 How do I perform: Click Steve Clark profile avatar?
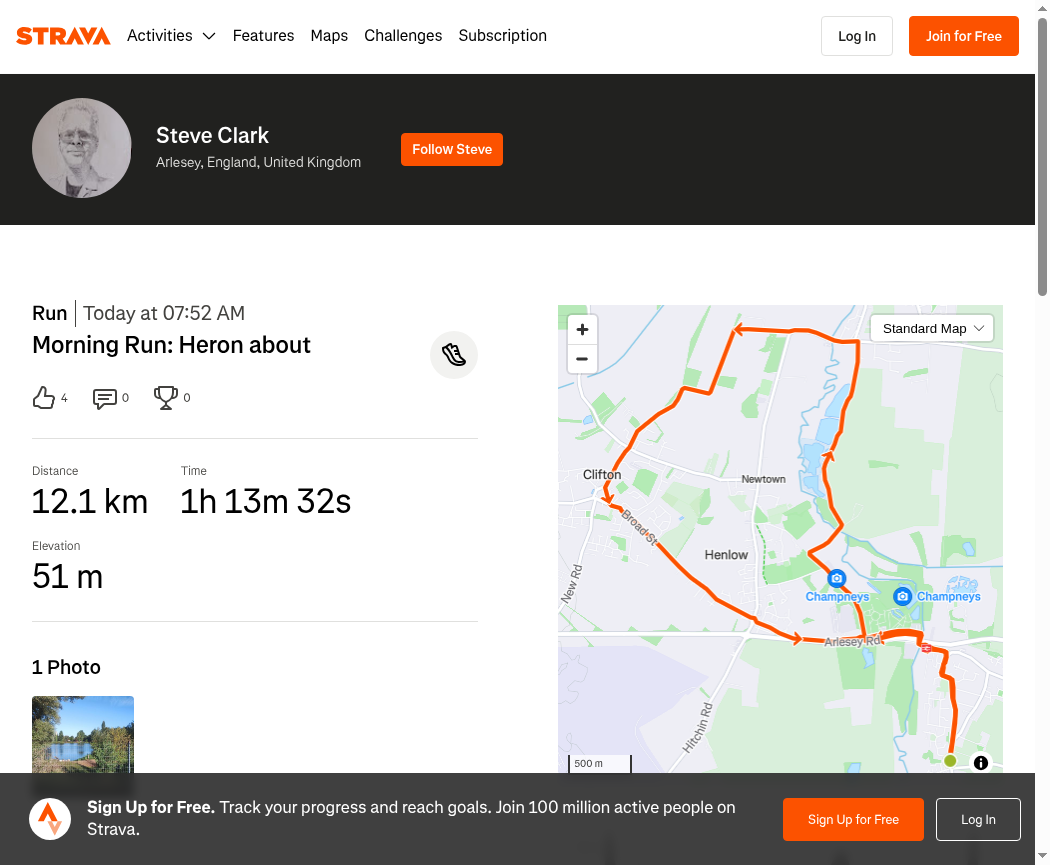82,148
